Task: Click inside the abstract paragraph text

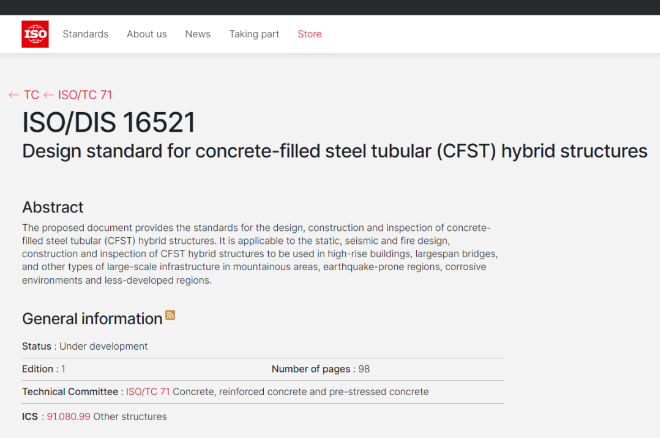Action: tap(260, 254)
